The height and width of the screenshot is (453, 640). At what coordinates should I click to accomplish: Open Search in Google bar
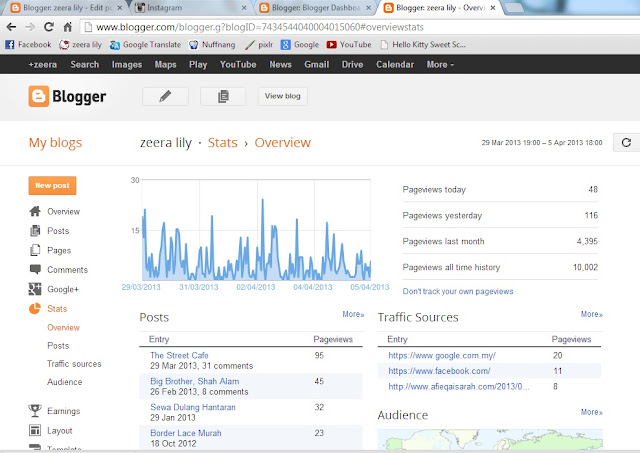click(x=84, y=64)
